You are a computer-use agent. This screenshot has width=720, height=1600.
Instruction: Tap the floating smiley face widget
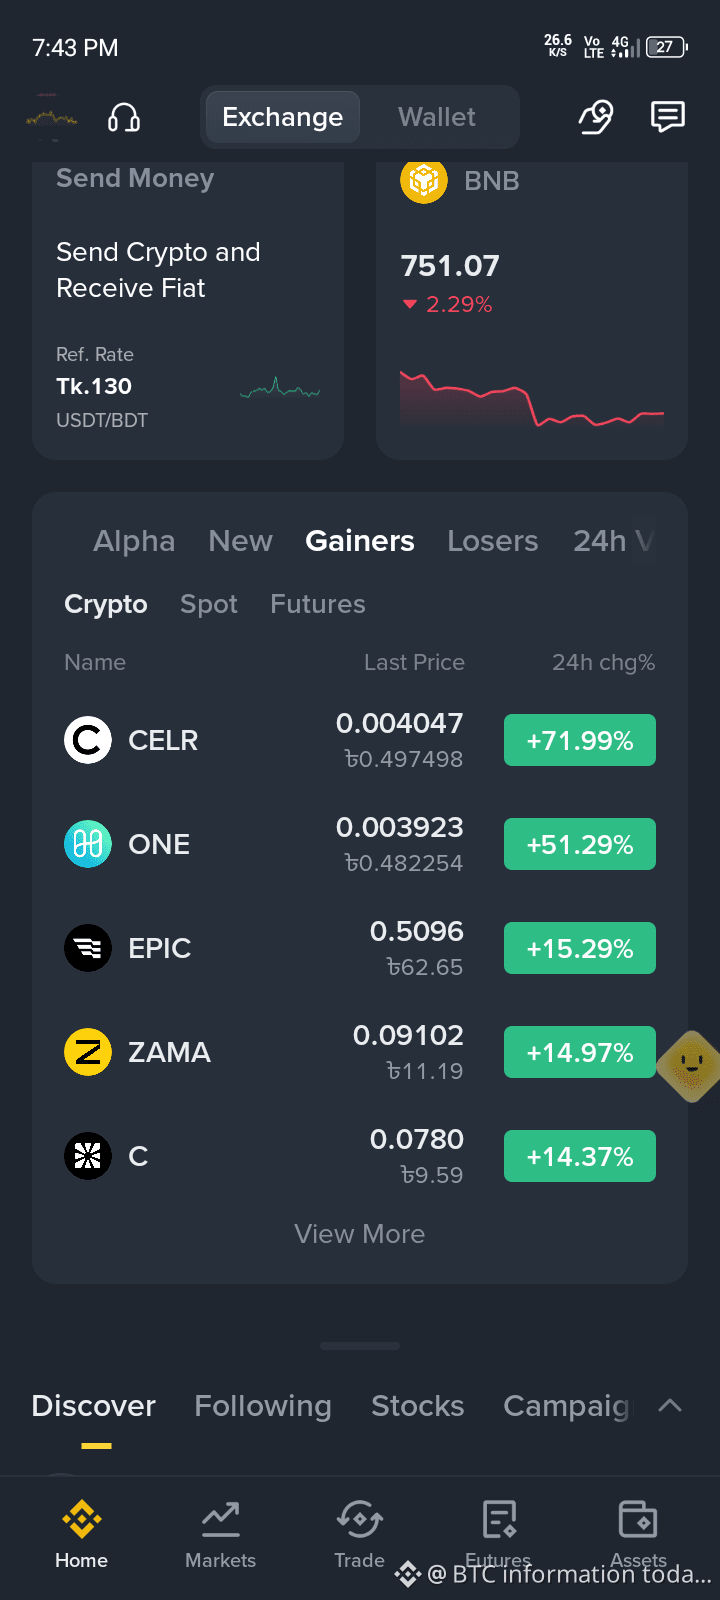pyautogui.click(x=691, y=1066)
